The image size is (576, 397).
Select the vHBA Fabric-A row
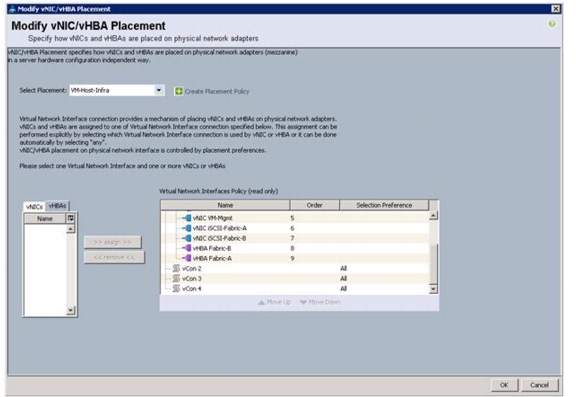[x=295, y=258]
